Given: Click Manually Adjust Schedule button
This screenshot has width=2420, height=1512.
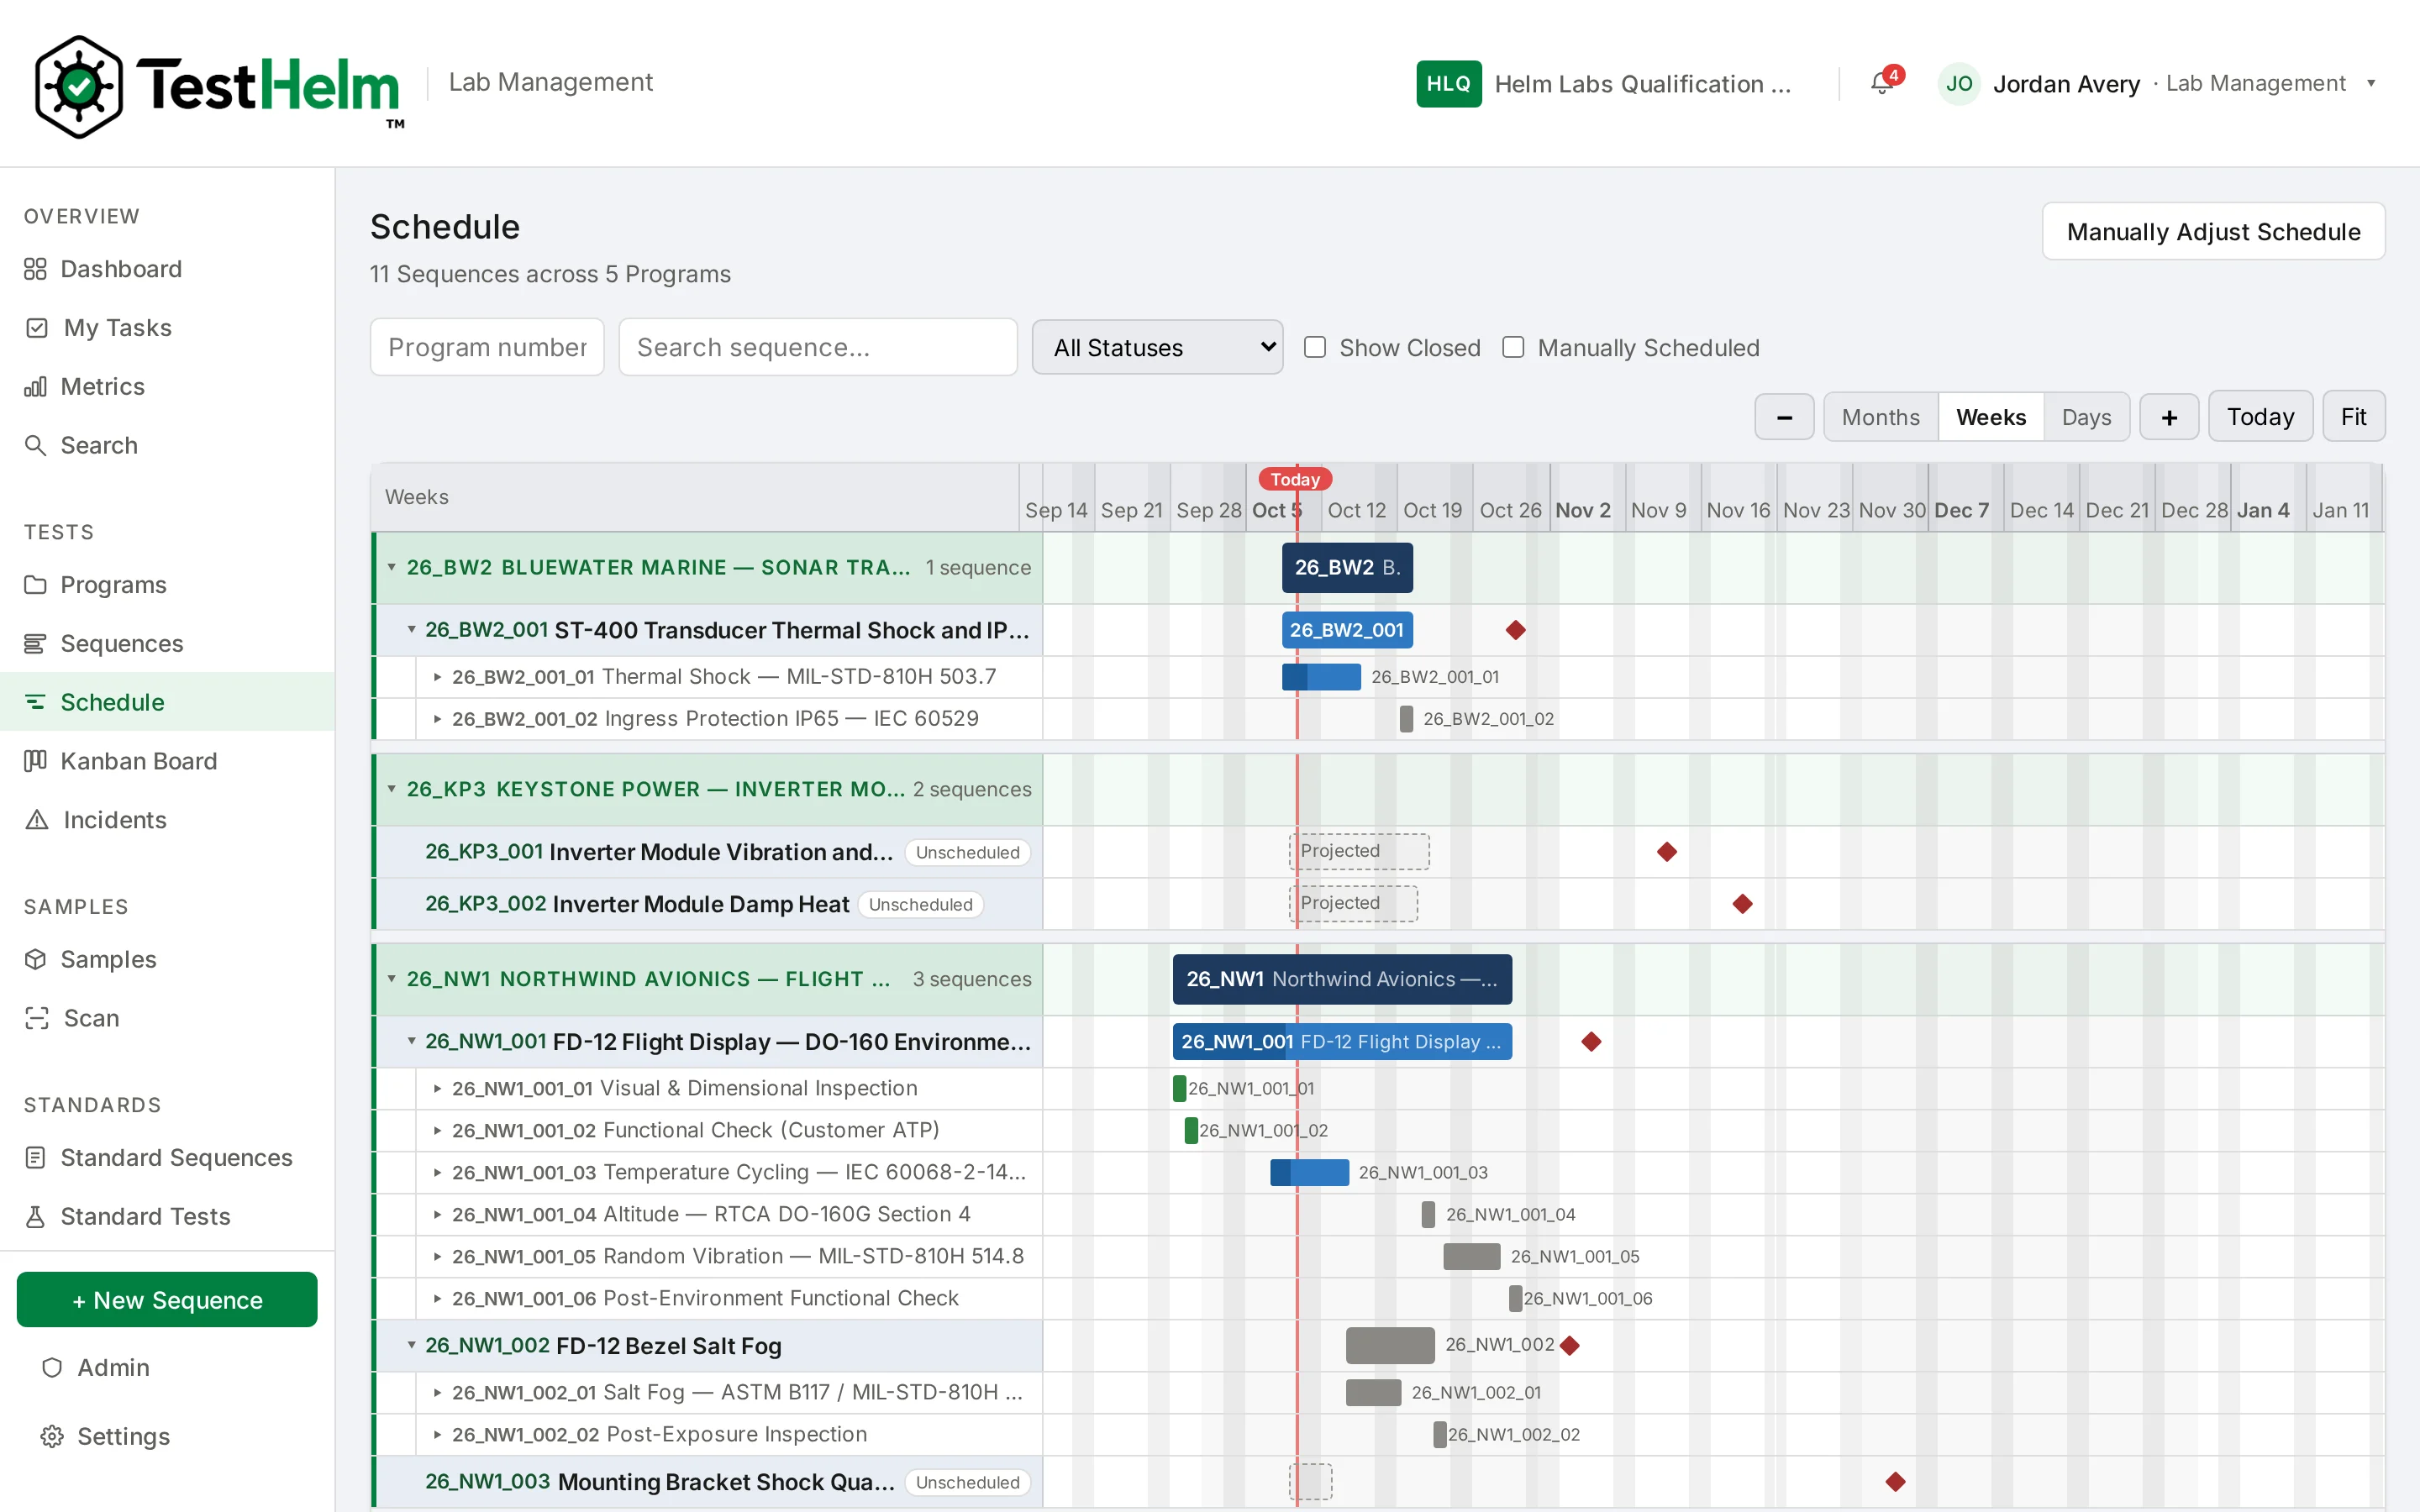Looking at the screenshot, I should 2213,232.
